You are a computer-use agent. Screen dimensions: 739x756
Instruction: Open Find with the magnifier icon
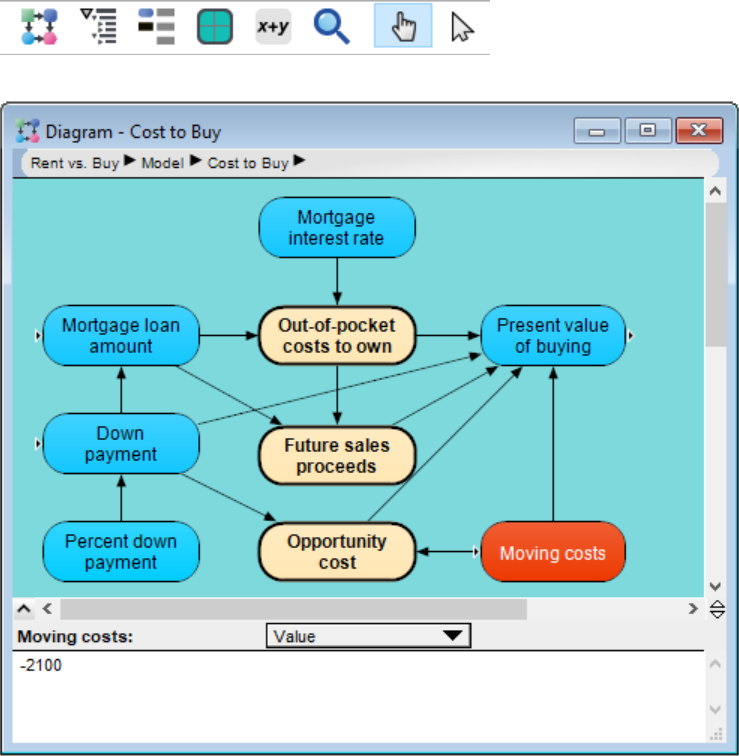(331, 27)
